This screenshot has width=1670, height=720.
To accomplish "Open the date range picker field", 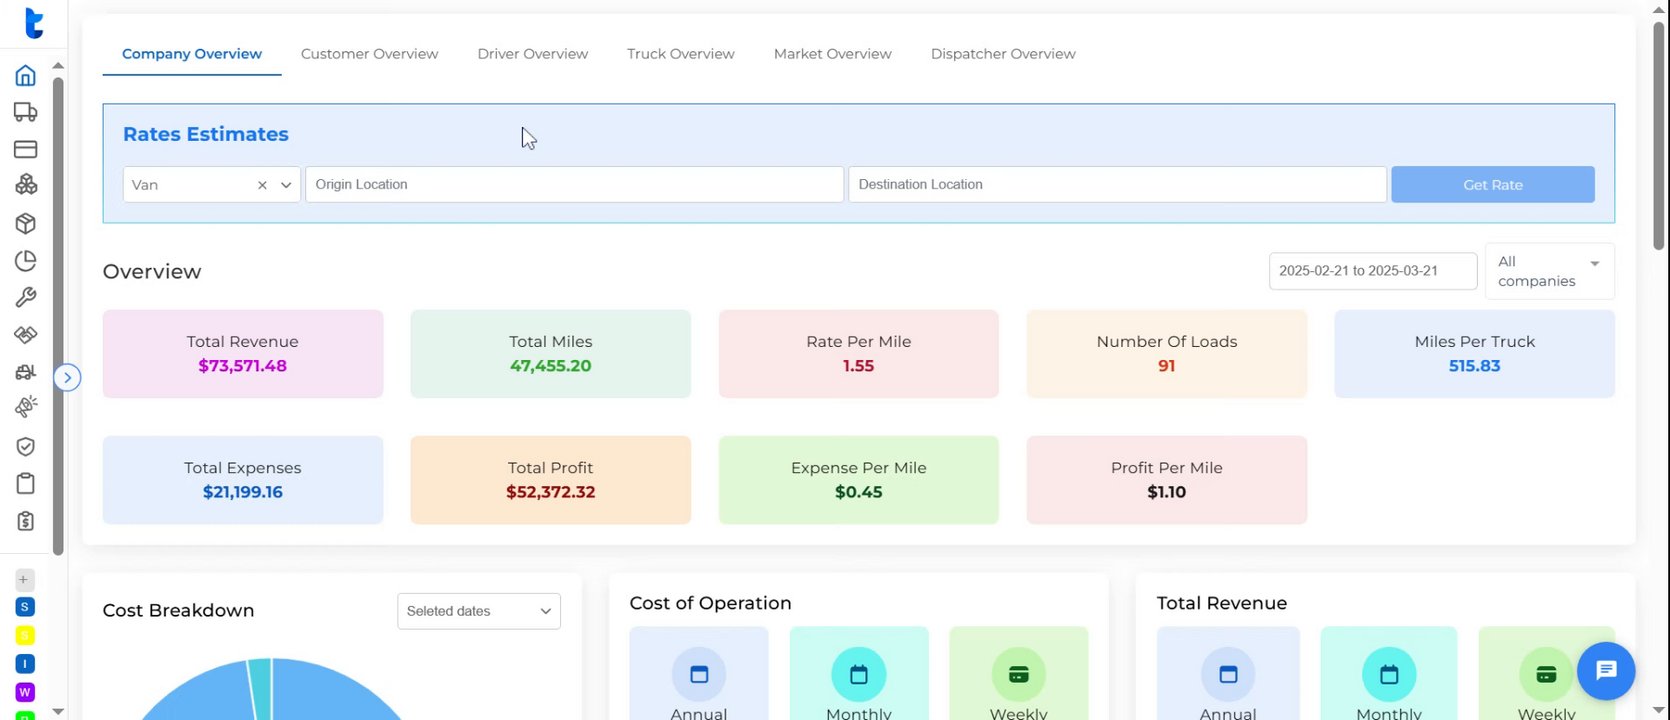I will [1372, 271].
